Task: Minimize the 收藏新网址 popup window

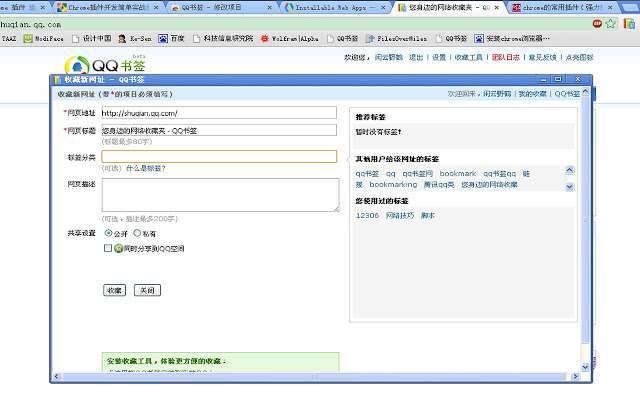Action: [543, 79]
